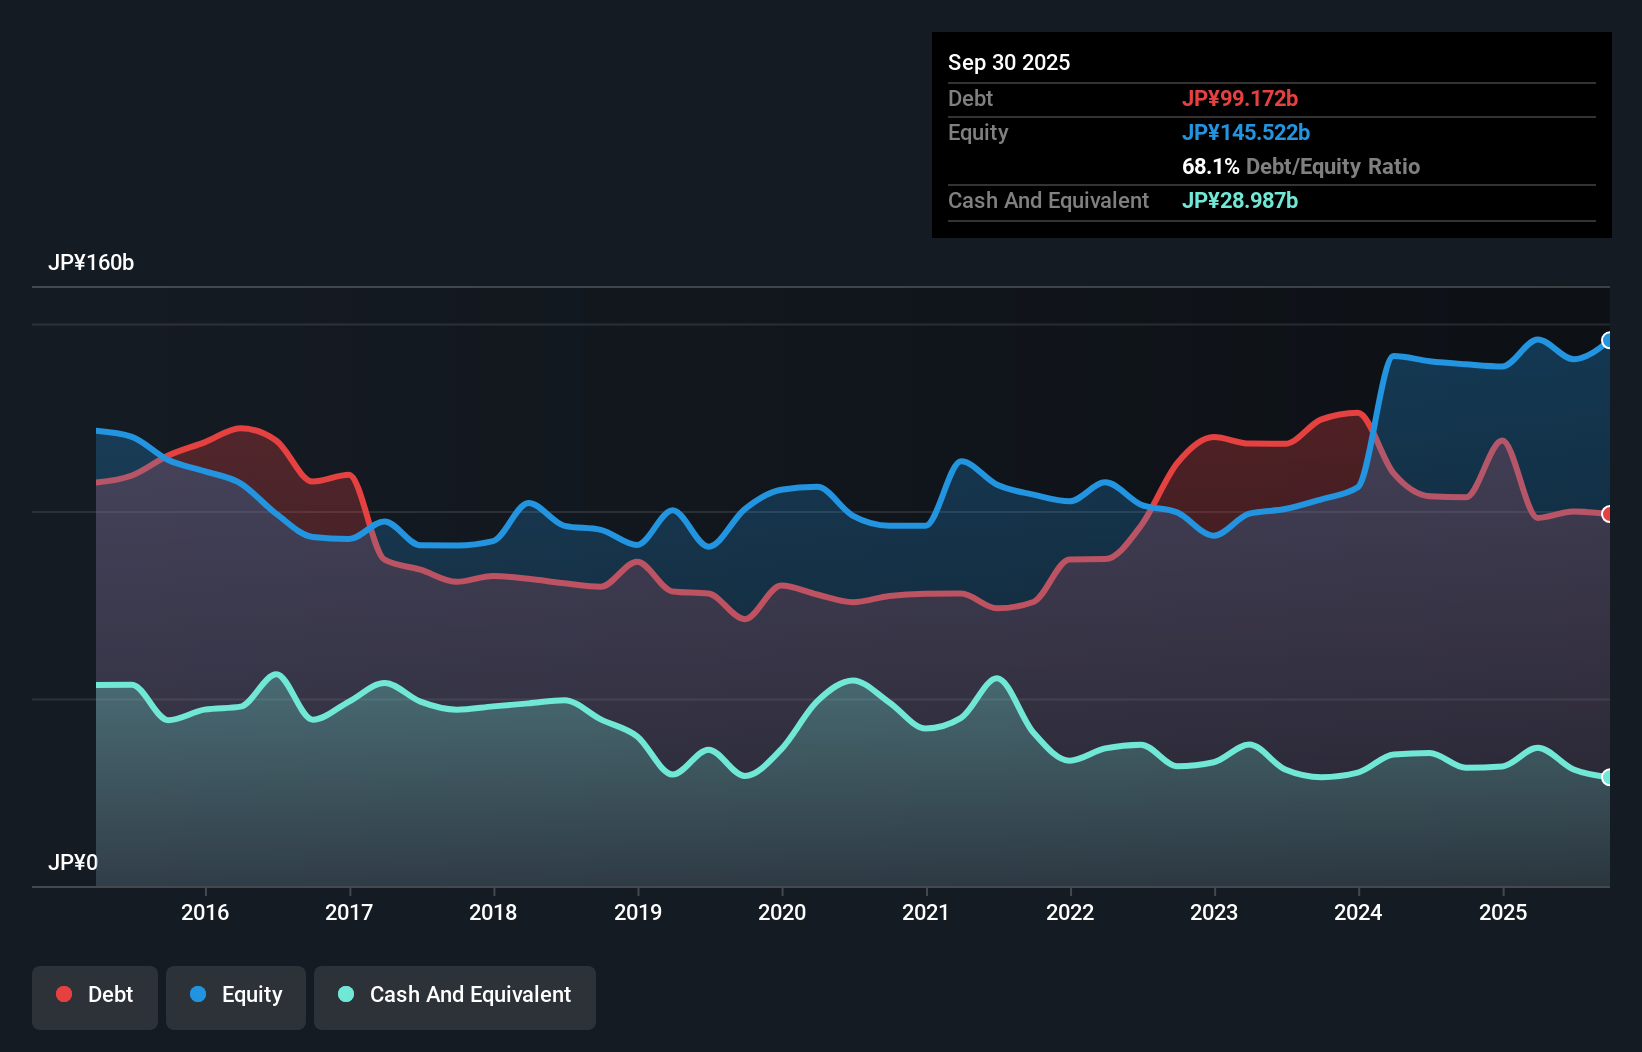Image resolution: width=1642 pixels, height=1052 pixels.
Task: Click the 2020 x-axis label
Action: coord(782,912)
